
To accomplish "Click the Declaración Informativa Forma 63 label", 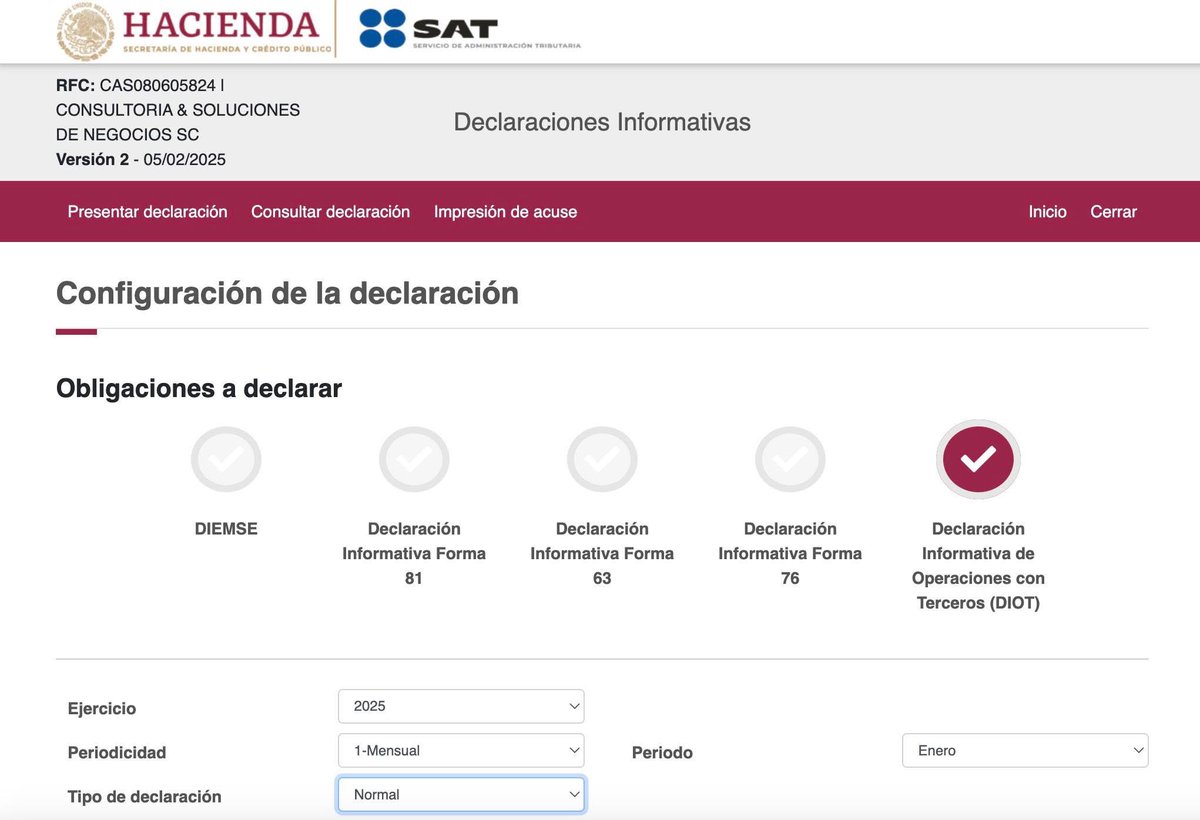I will (x=602, y=553).
